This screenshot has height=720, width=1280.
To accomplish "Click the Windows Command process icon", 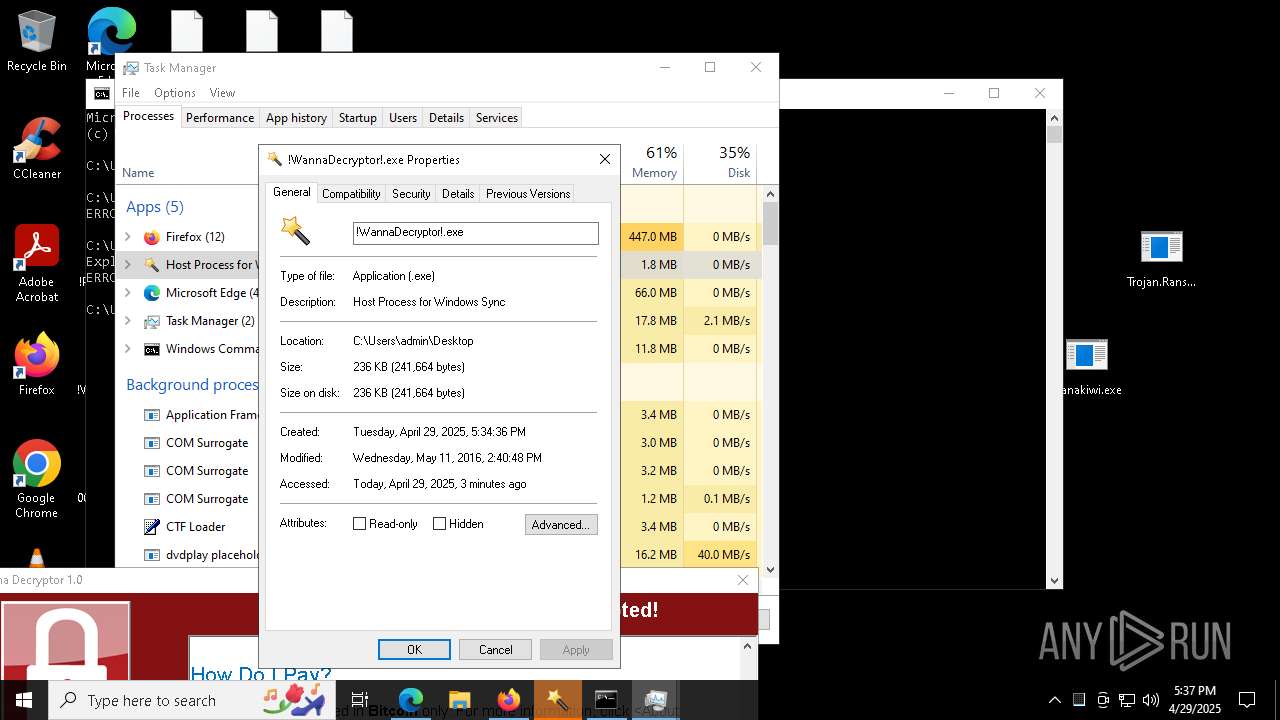I will pyautogui.click(x=152, y=349).
